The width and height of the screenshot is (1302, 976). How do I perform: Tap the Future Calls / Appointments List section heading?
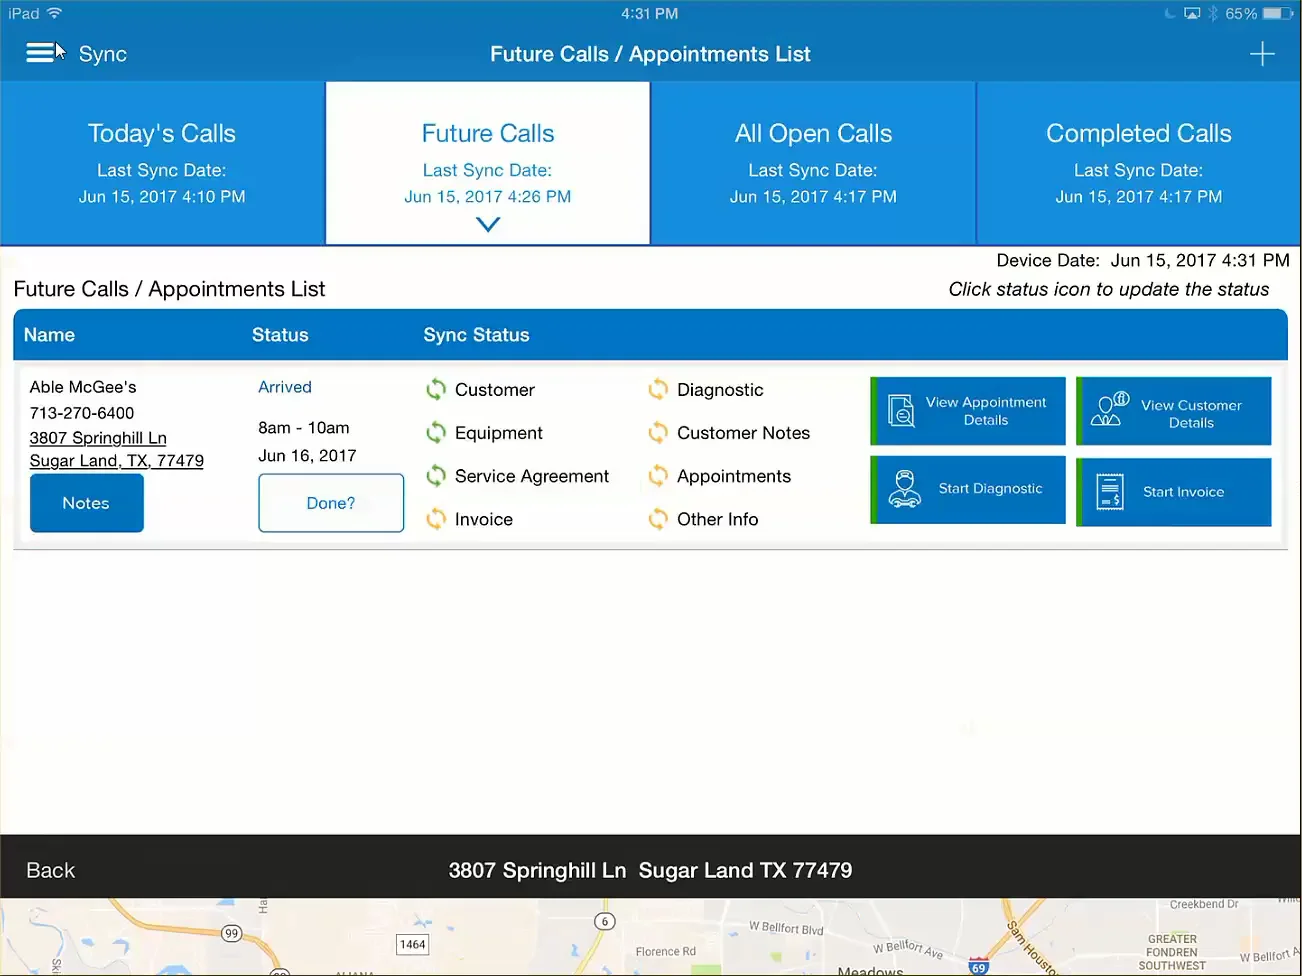tap(169, 289)
